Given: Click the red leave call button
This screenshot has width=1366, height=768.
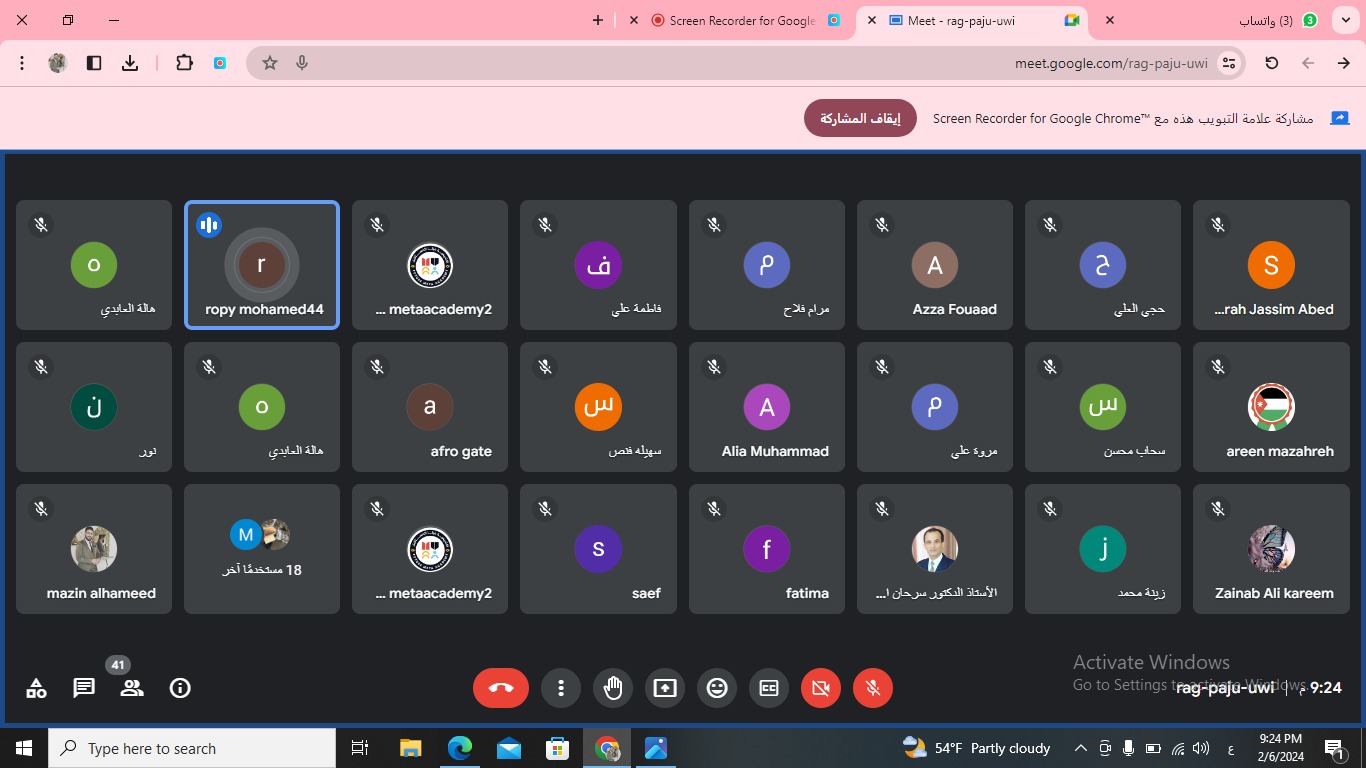Looking at the screenshot, I should [x=501, y=688].
